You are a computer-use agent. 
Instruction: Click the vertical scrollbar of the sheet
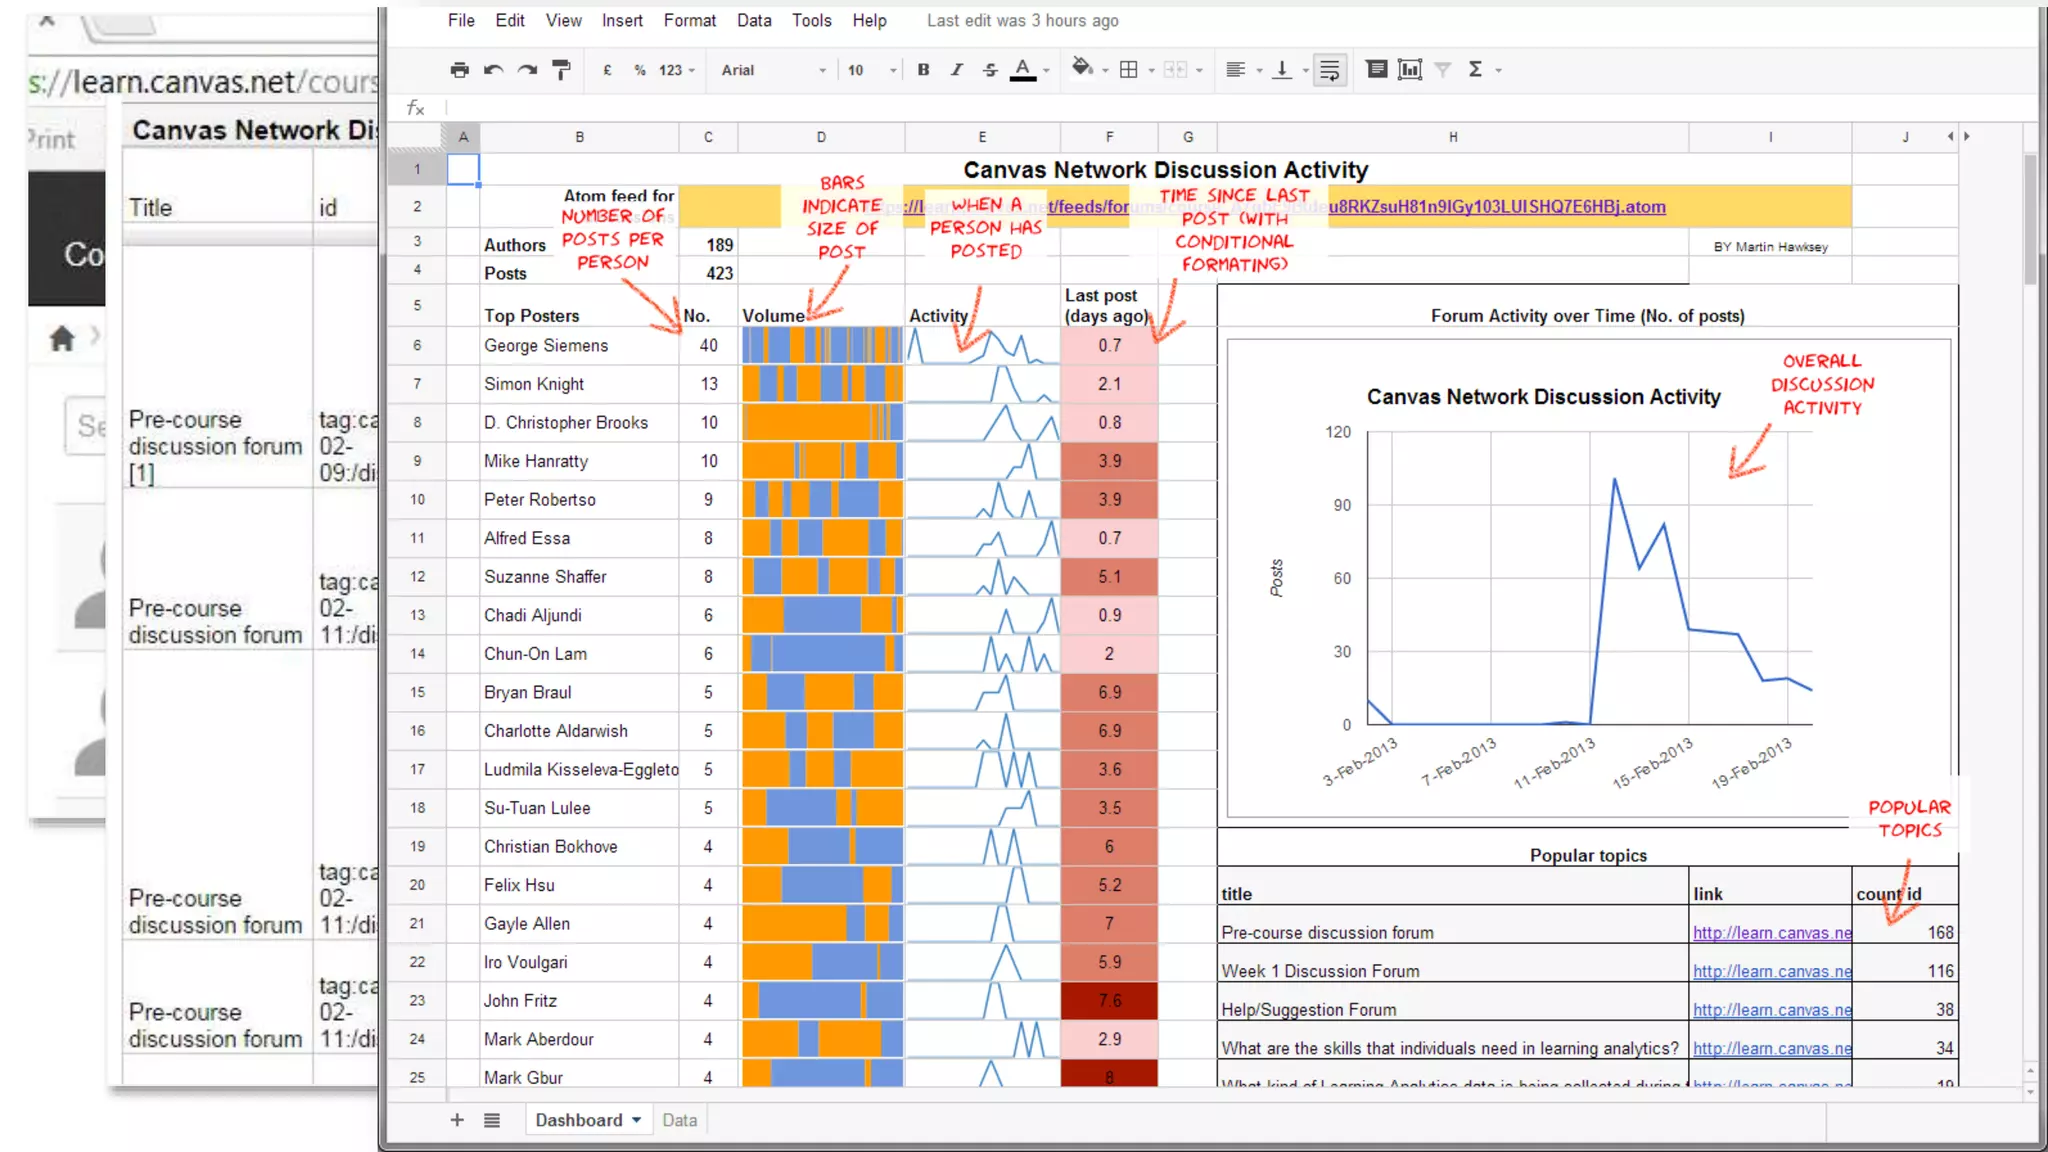pyautogui.click(x=2030, y=218)
